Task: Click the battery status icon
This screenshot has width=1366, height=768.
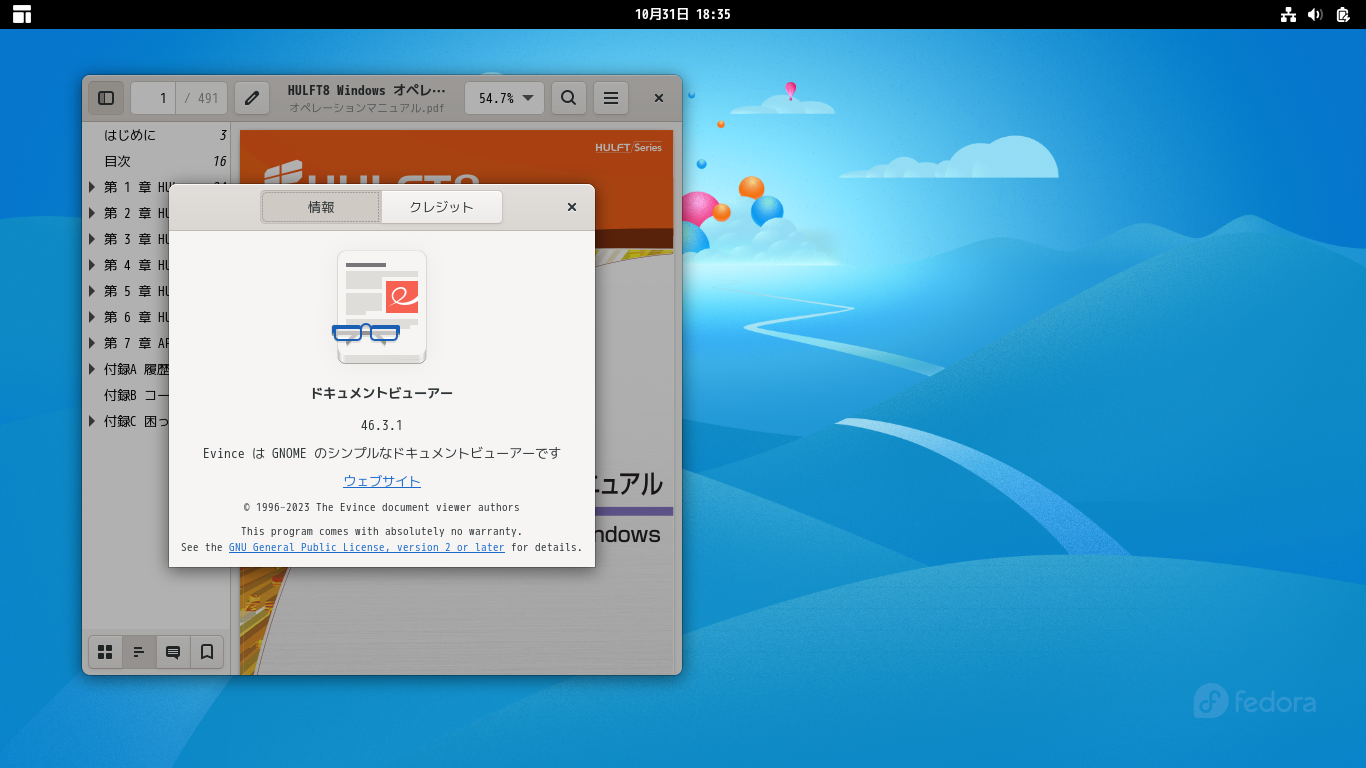Action: pos(1343,14)
